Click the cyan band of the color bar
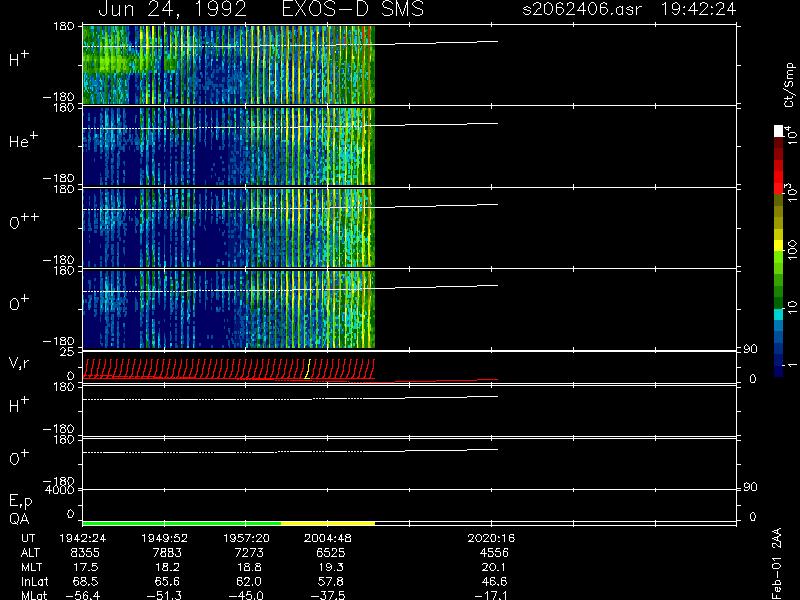The width and height of the screenshot is (800, 600). 779,314
